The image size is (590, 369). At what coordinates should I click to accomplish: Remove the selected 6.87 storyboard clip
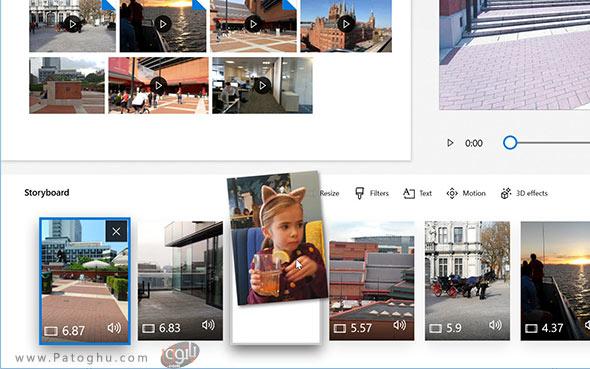(116, 231)
